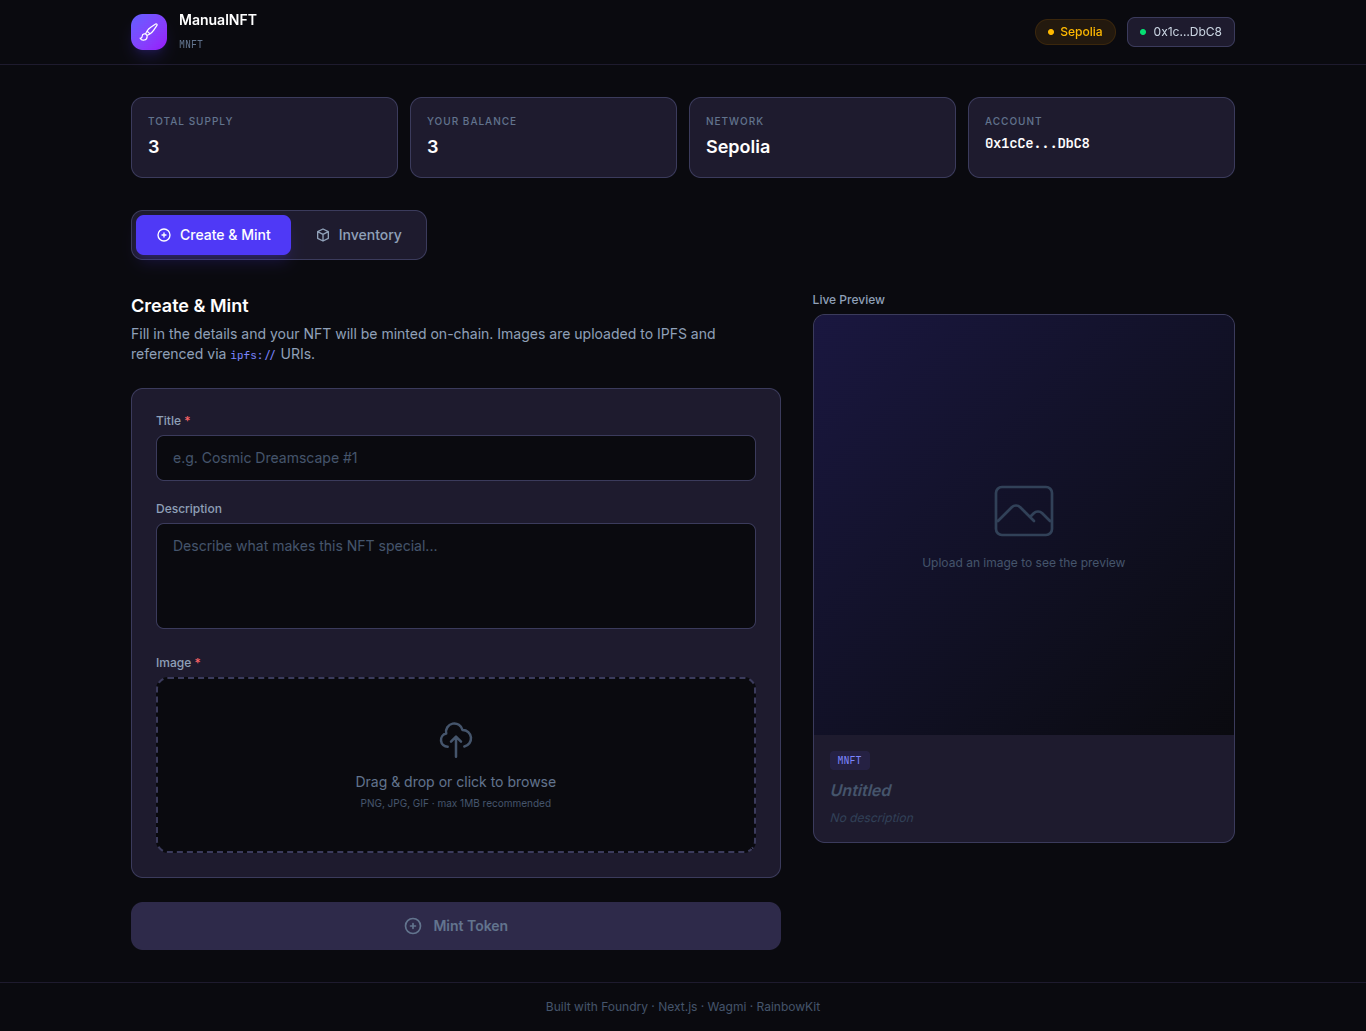Viewport: 1366px width, 1031px height.
Task: Focus the Description text area
Action: [456, 576]
